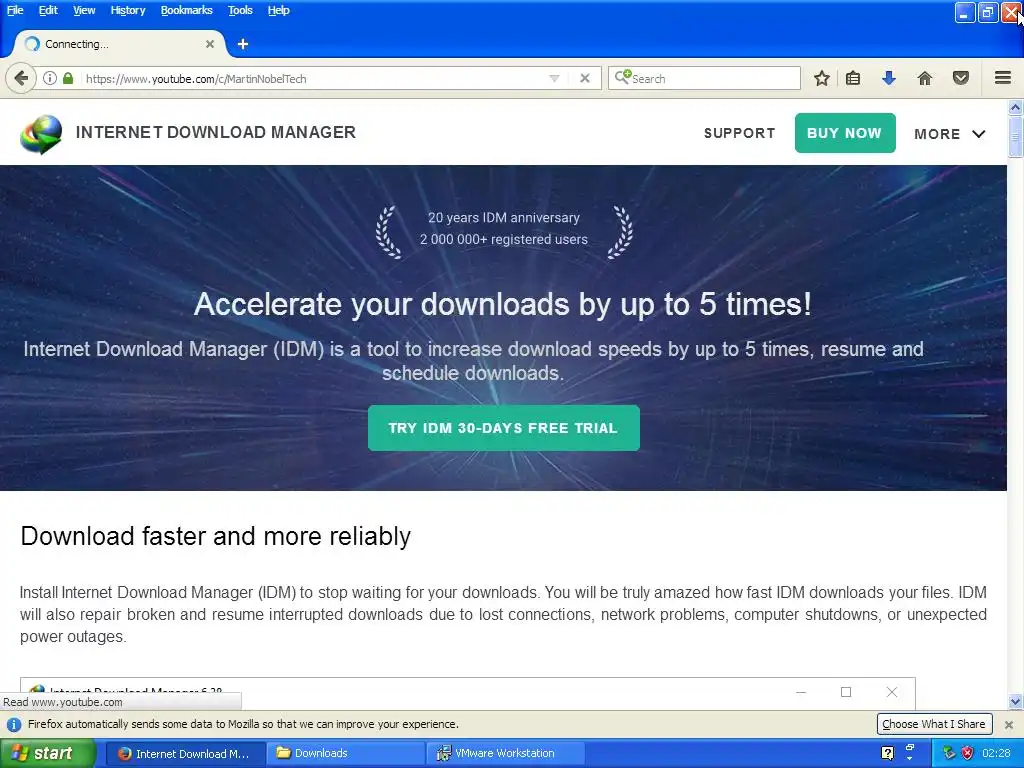Viewport: 1024px width, 768px height.
Task: Stop loading page with X in address bar
Action: tap(585, 78)
